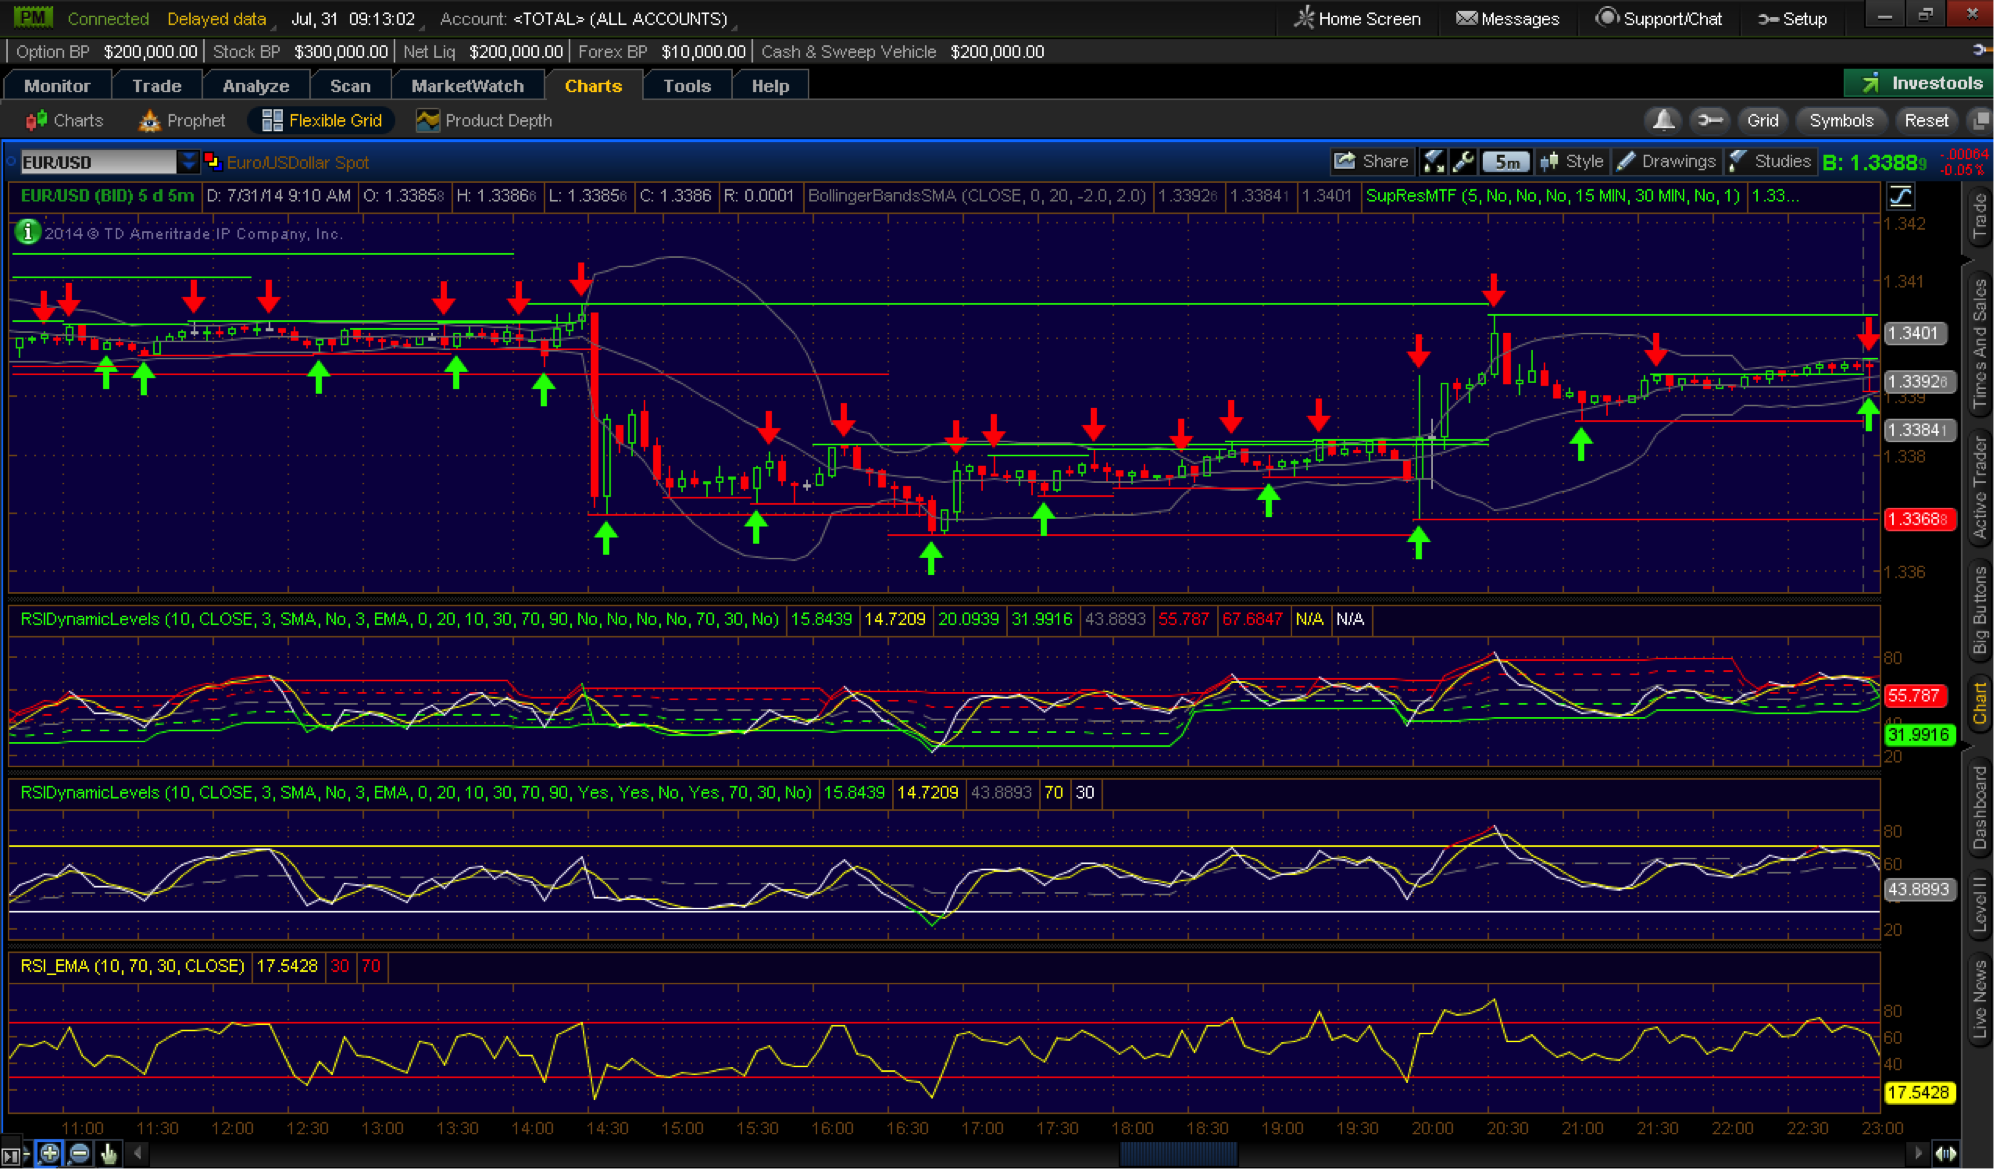Click the zoom in magnifier button

coord(49,1154)
